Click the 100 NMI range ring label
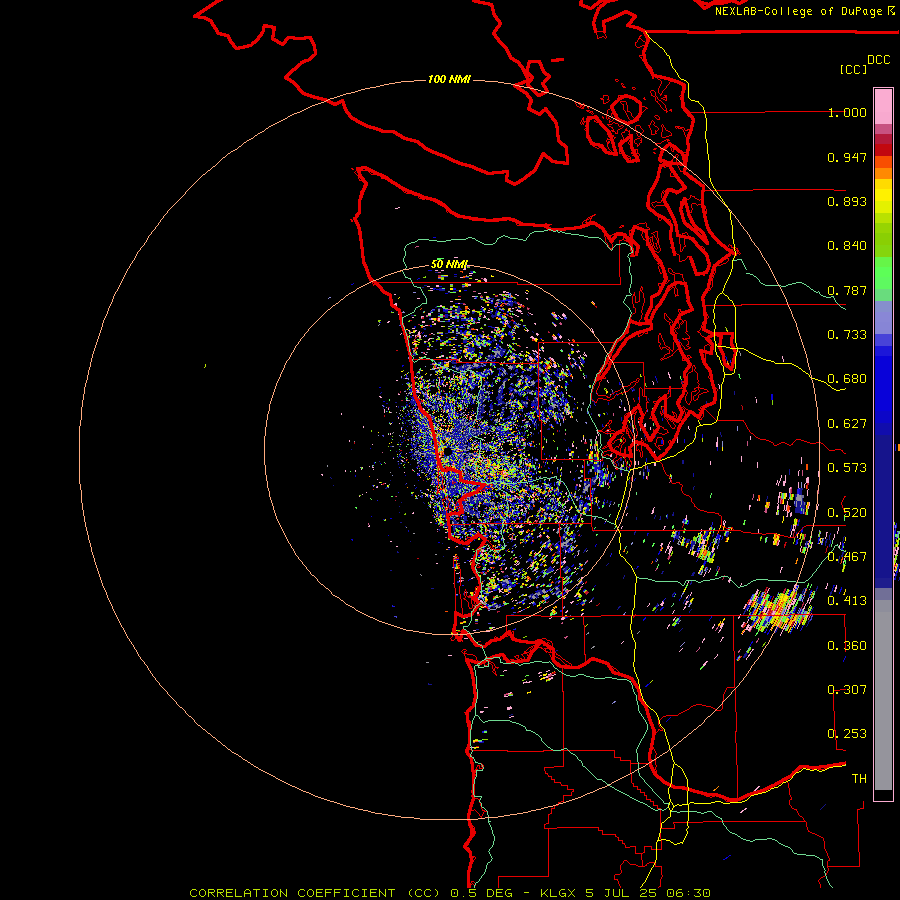Image resolution: width=900 pixels, height=900 pixels. [449, 79]
